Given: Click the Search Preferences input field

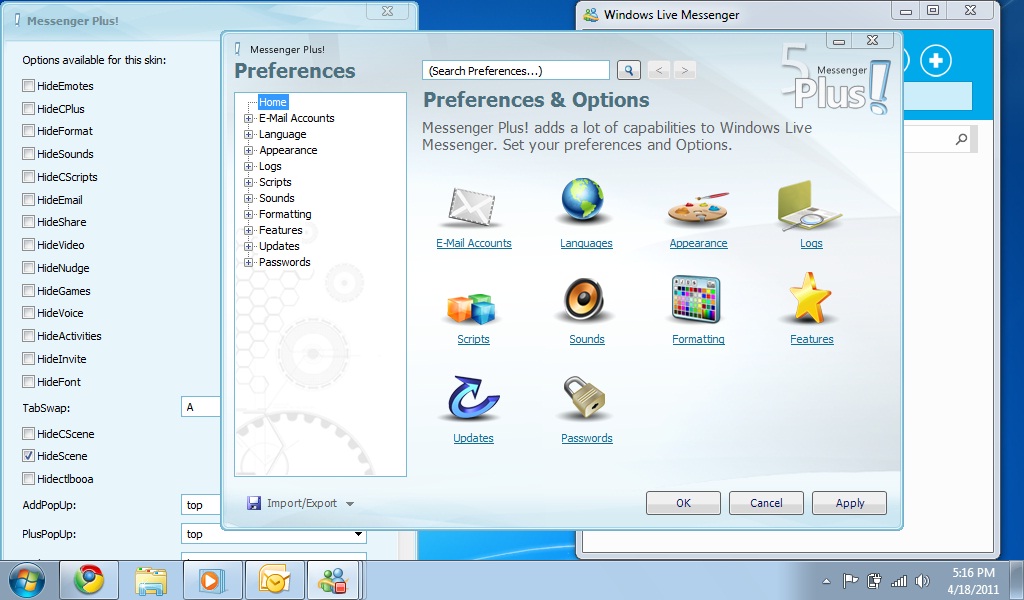Looking at the screenshot, I should 516,71.
